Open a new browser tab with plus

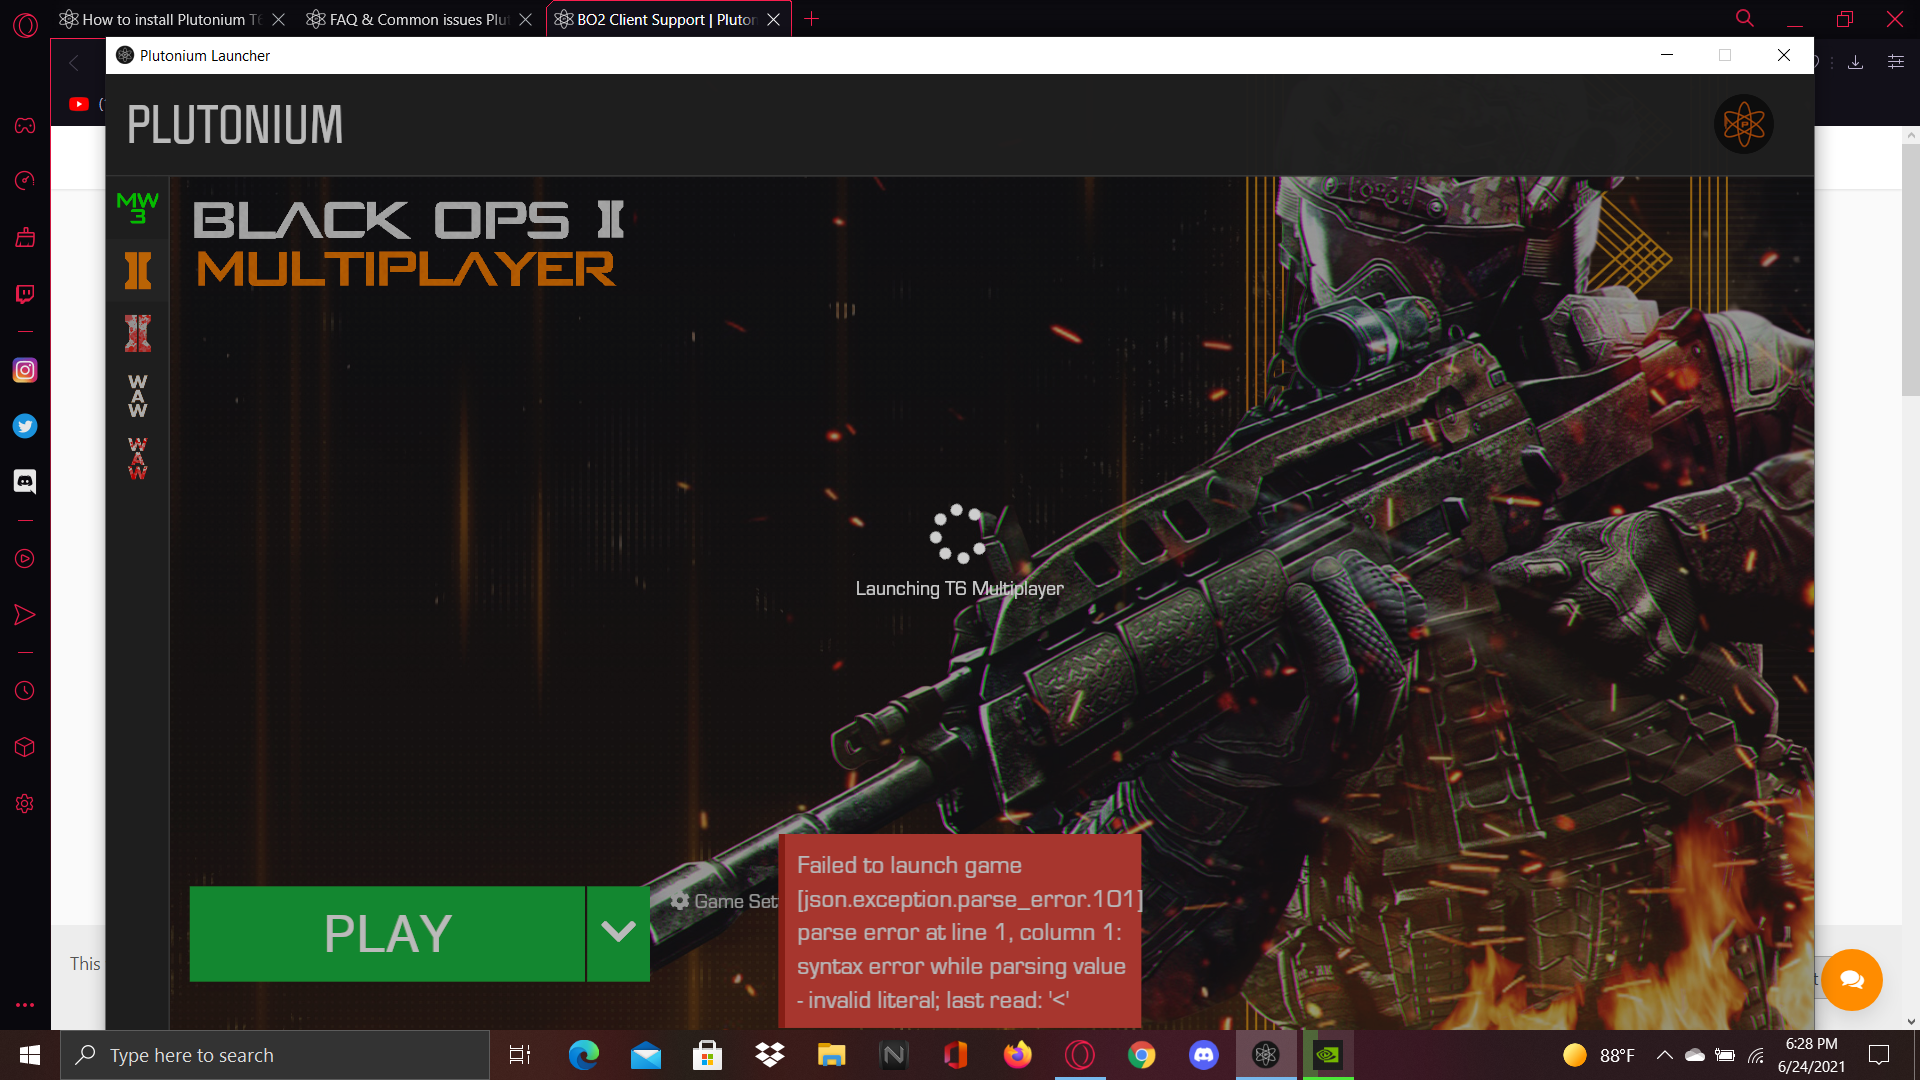point(812,19)
